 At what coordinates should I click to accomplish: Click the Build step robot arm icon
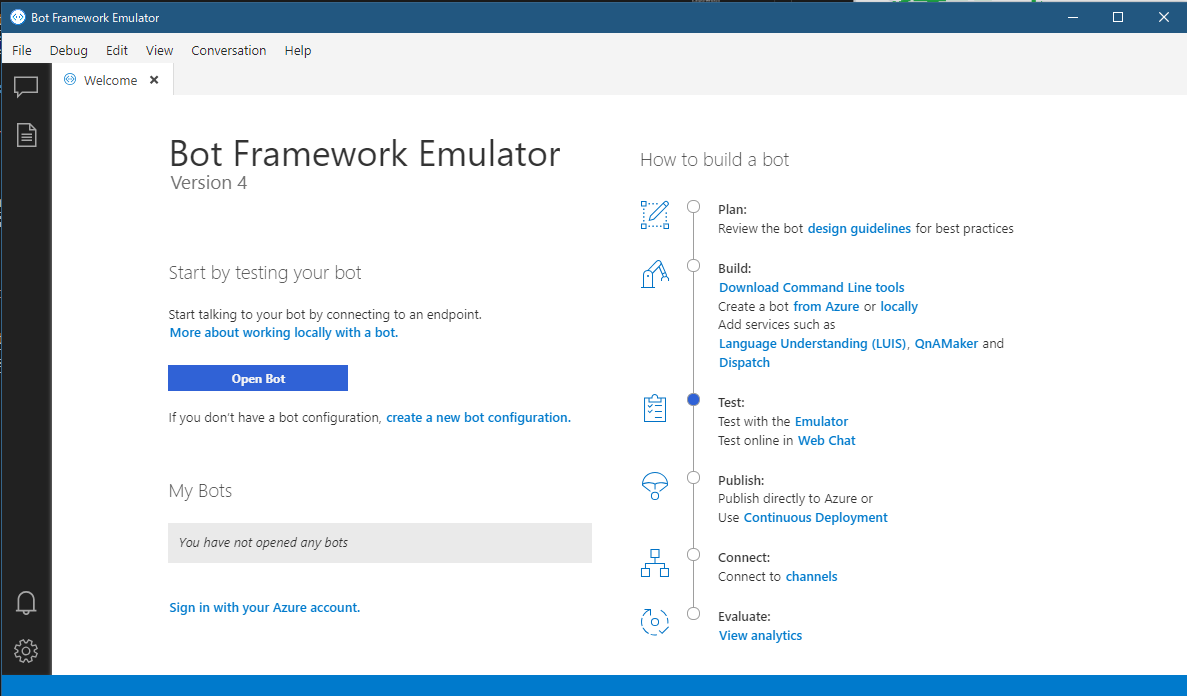click(655, 274)
